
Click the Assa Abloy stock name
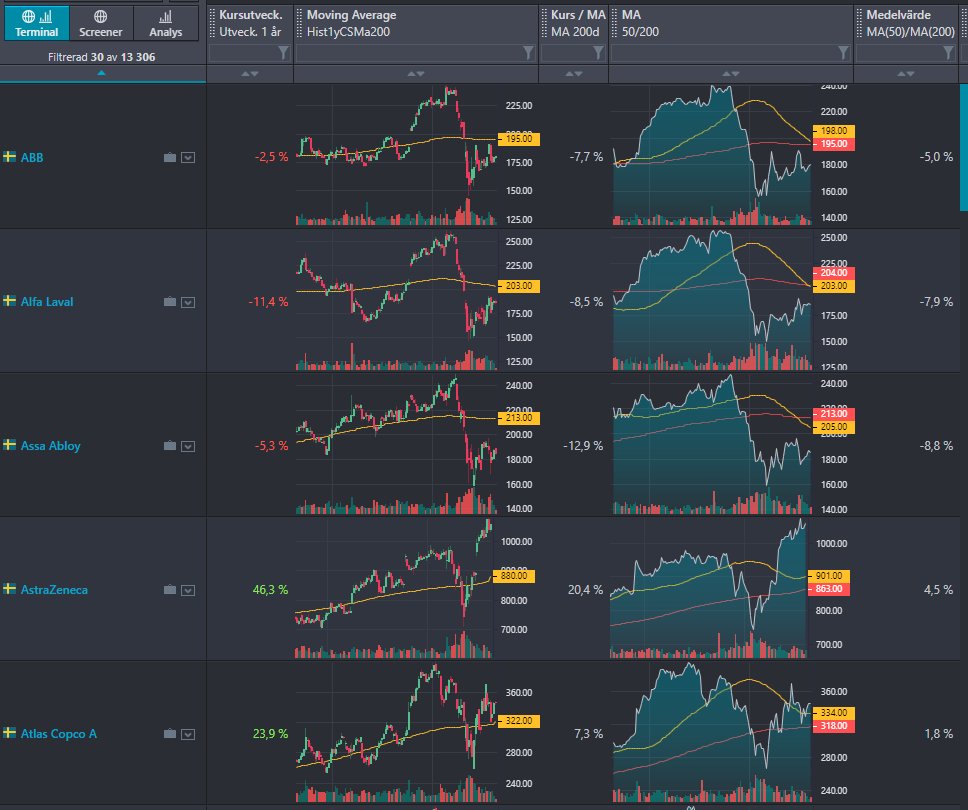click(51, 446)
